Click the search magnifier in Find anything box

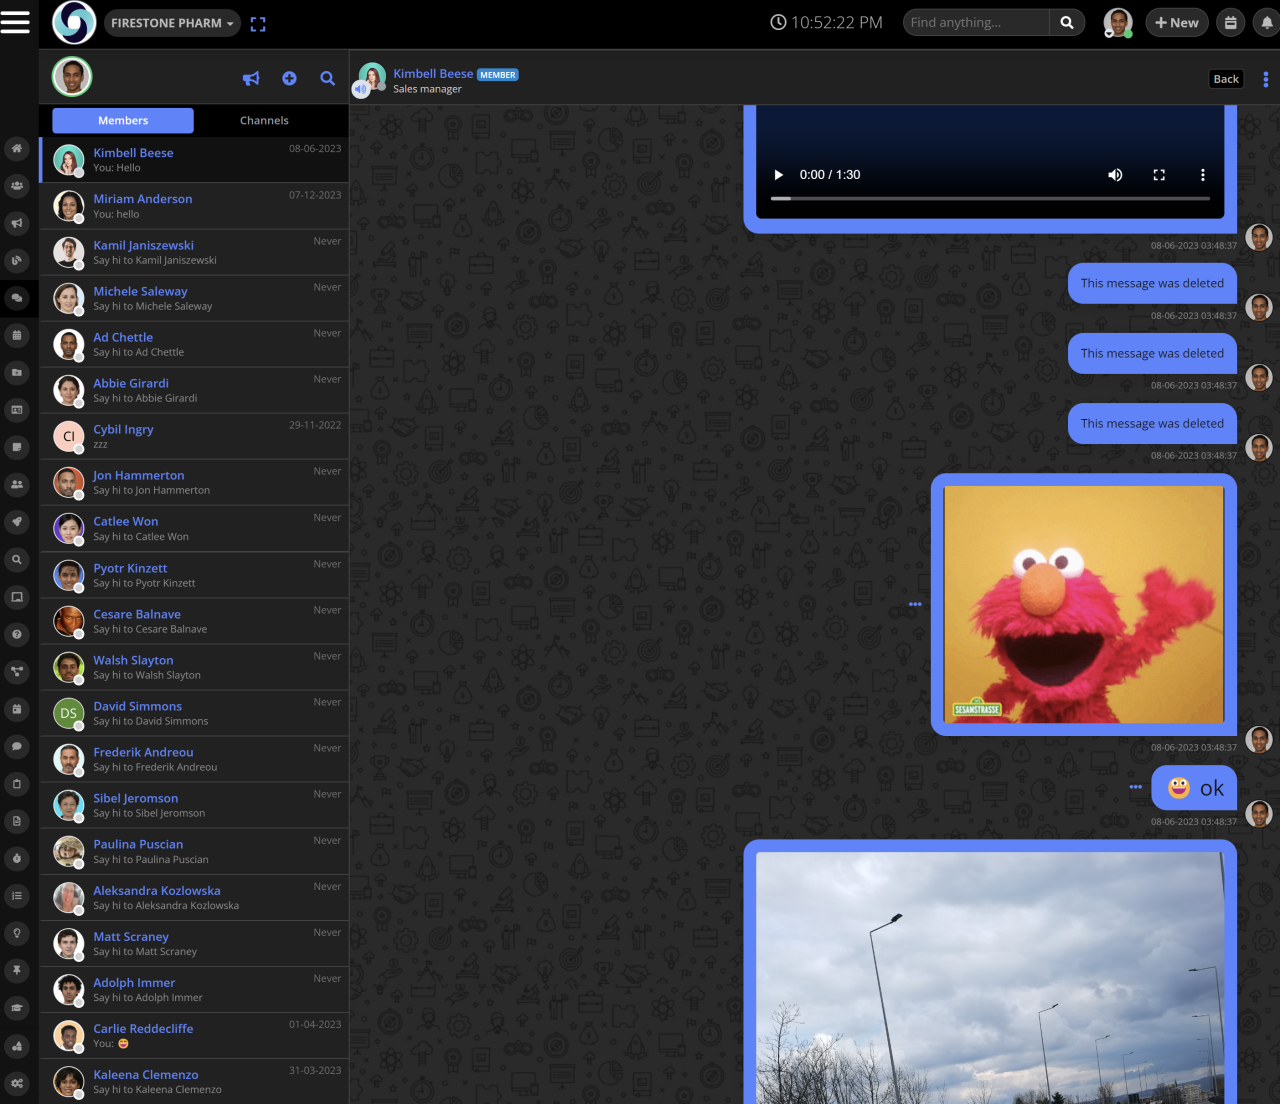pos(1066,21)
